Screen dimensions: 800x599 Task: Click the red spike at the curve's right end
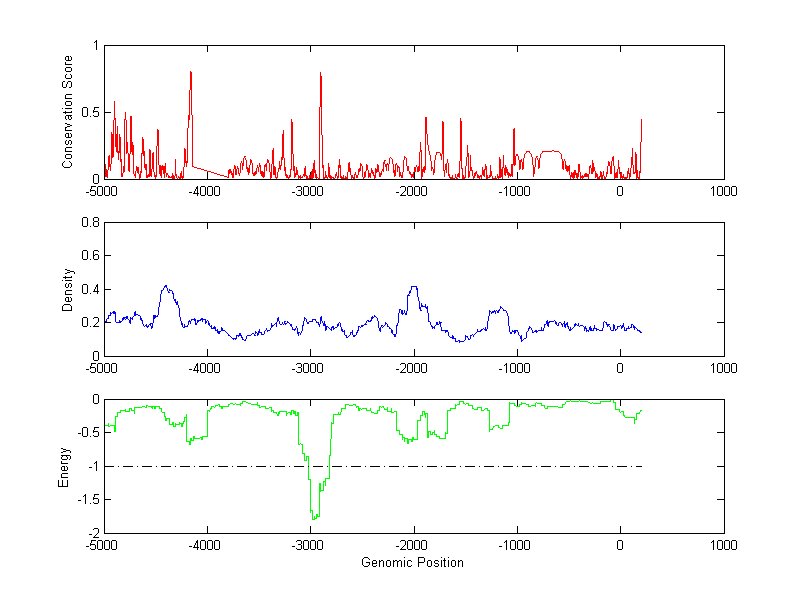click(641, 122)
